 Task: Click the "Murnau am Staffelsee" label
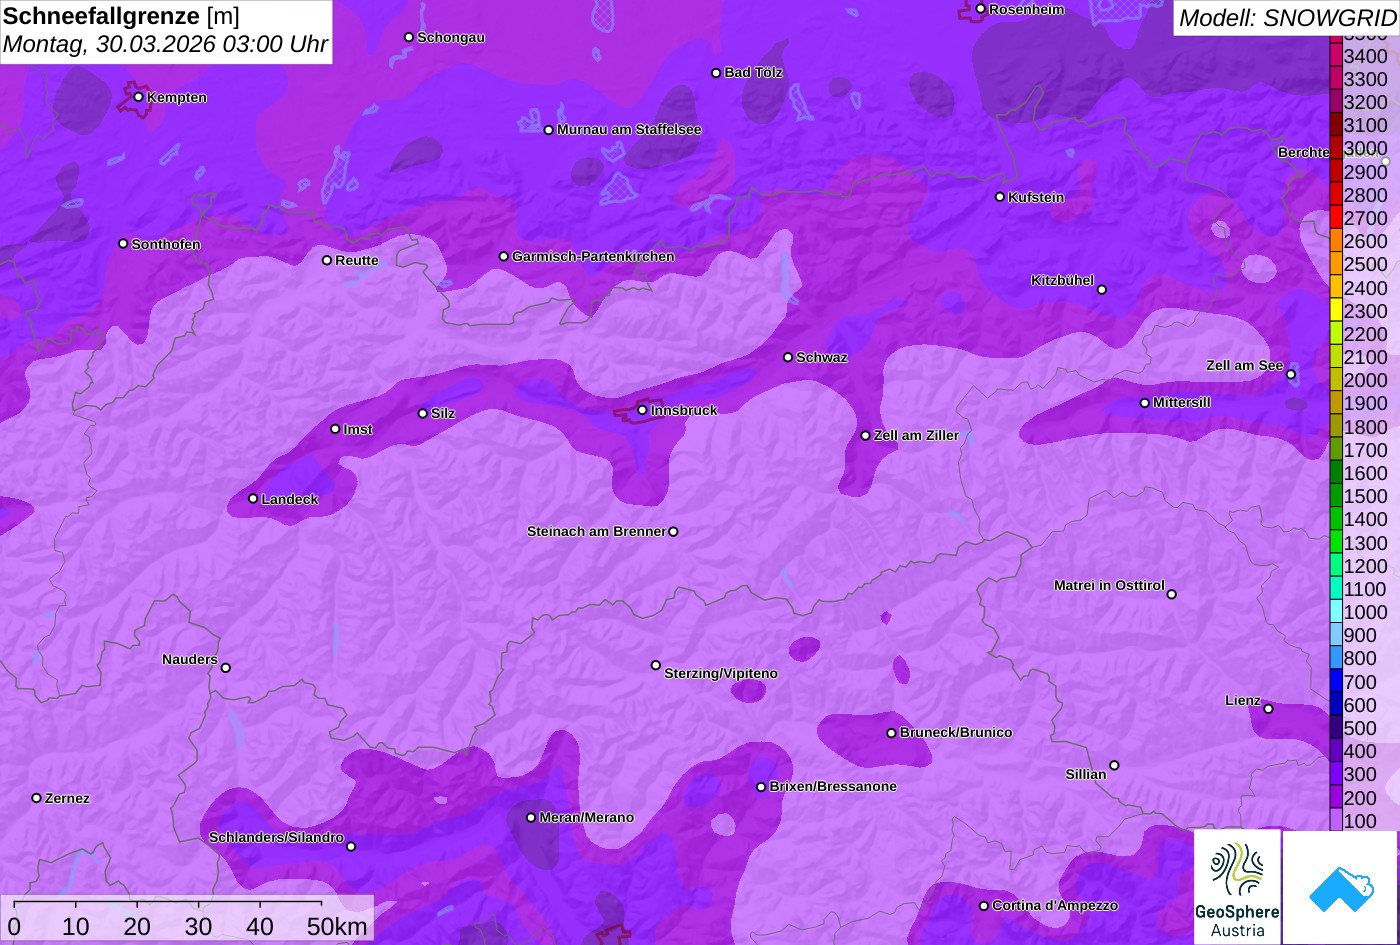tap(629, 129)
